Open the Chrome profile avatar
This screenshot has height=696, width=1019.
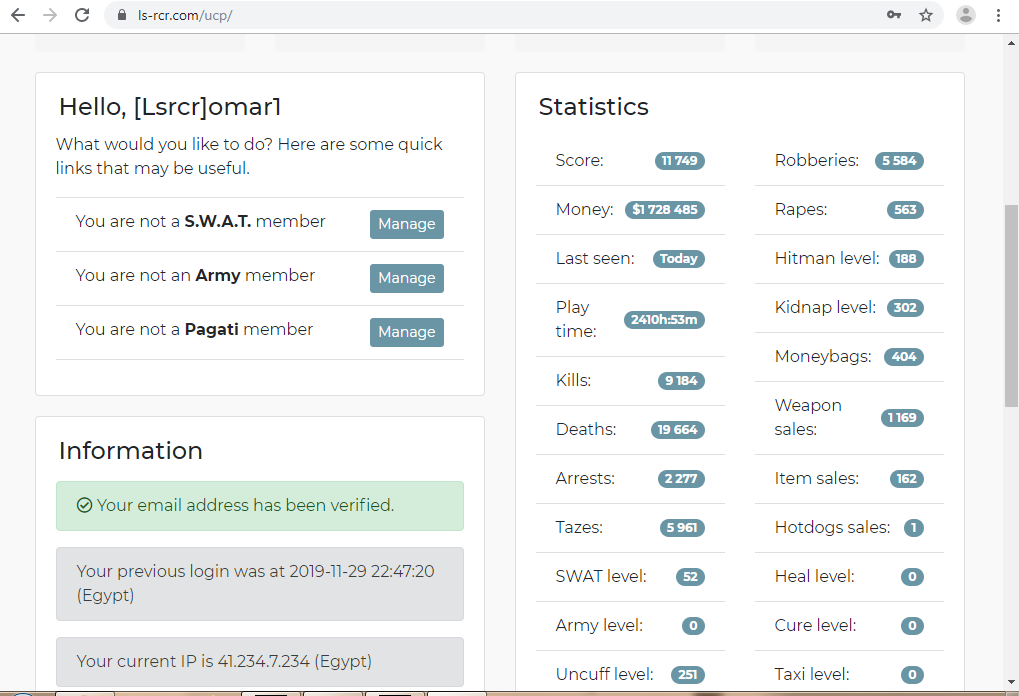966,15
